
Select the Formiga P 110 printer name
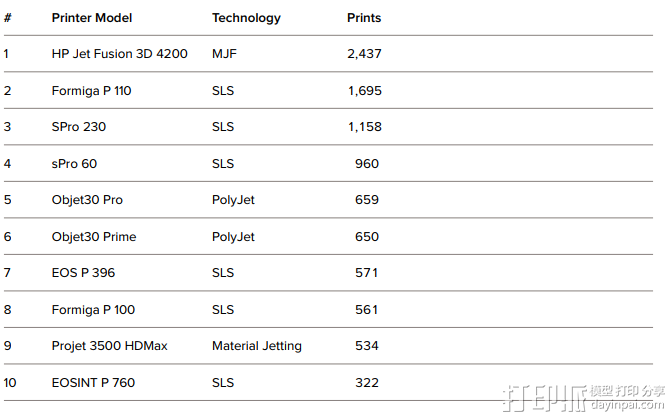[91, 91]
